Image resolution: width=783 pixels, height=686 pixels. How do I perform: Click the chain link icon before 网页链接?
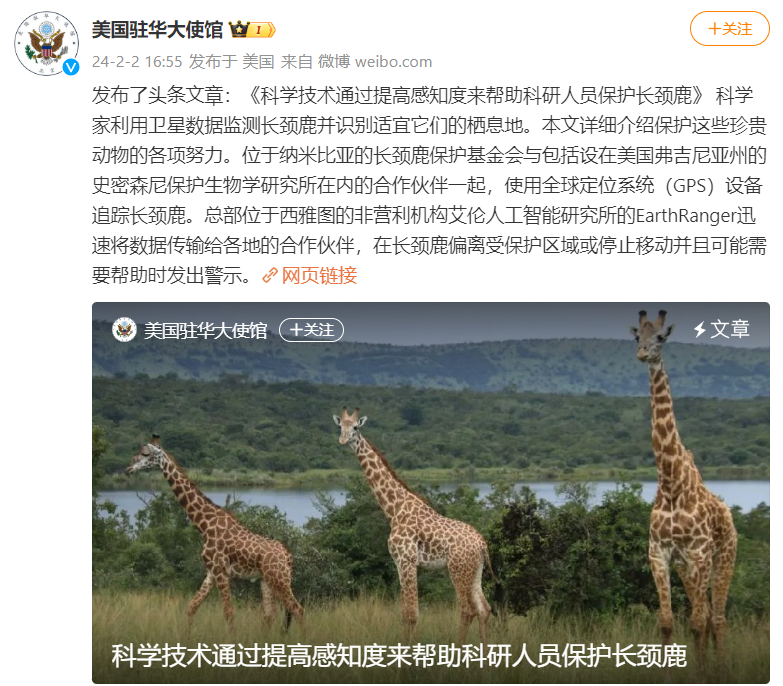270,275
